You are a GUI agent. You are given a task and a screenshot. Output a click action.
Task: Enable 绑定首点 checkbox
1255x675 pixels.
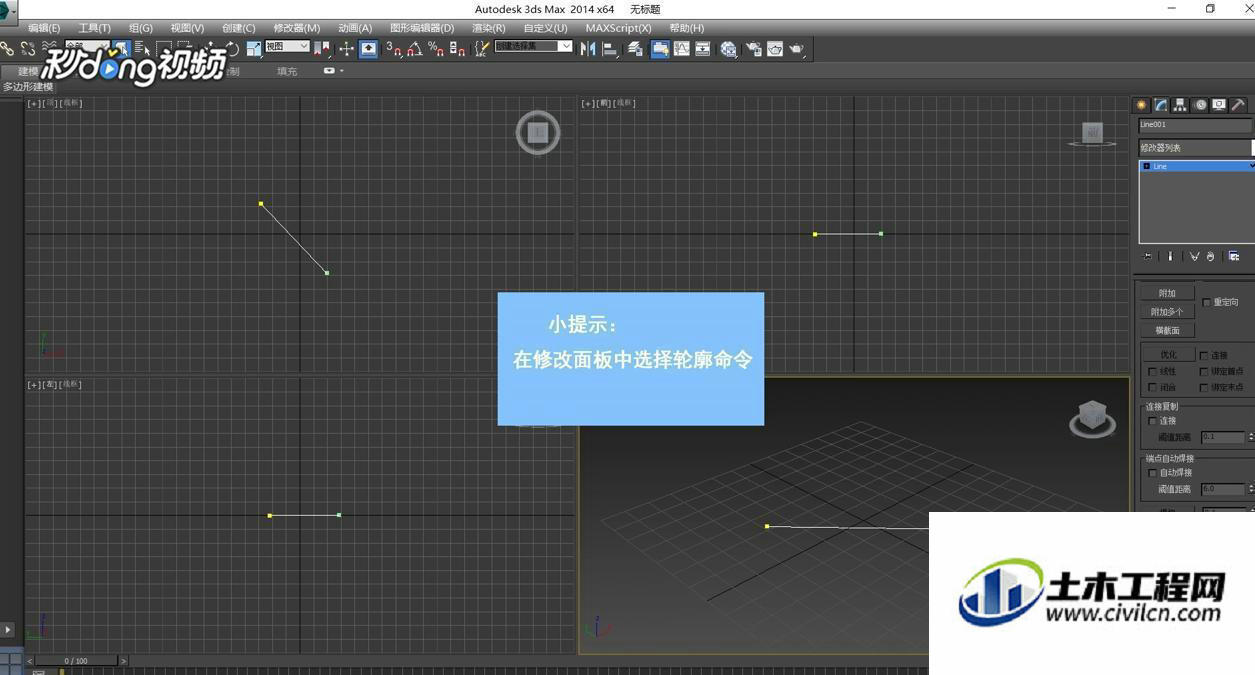click(x=1203, y=371)
